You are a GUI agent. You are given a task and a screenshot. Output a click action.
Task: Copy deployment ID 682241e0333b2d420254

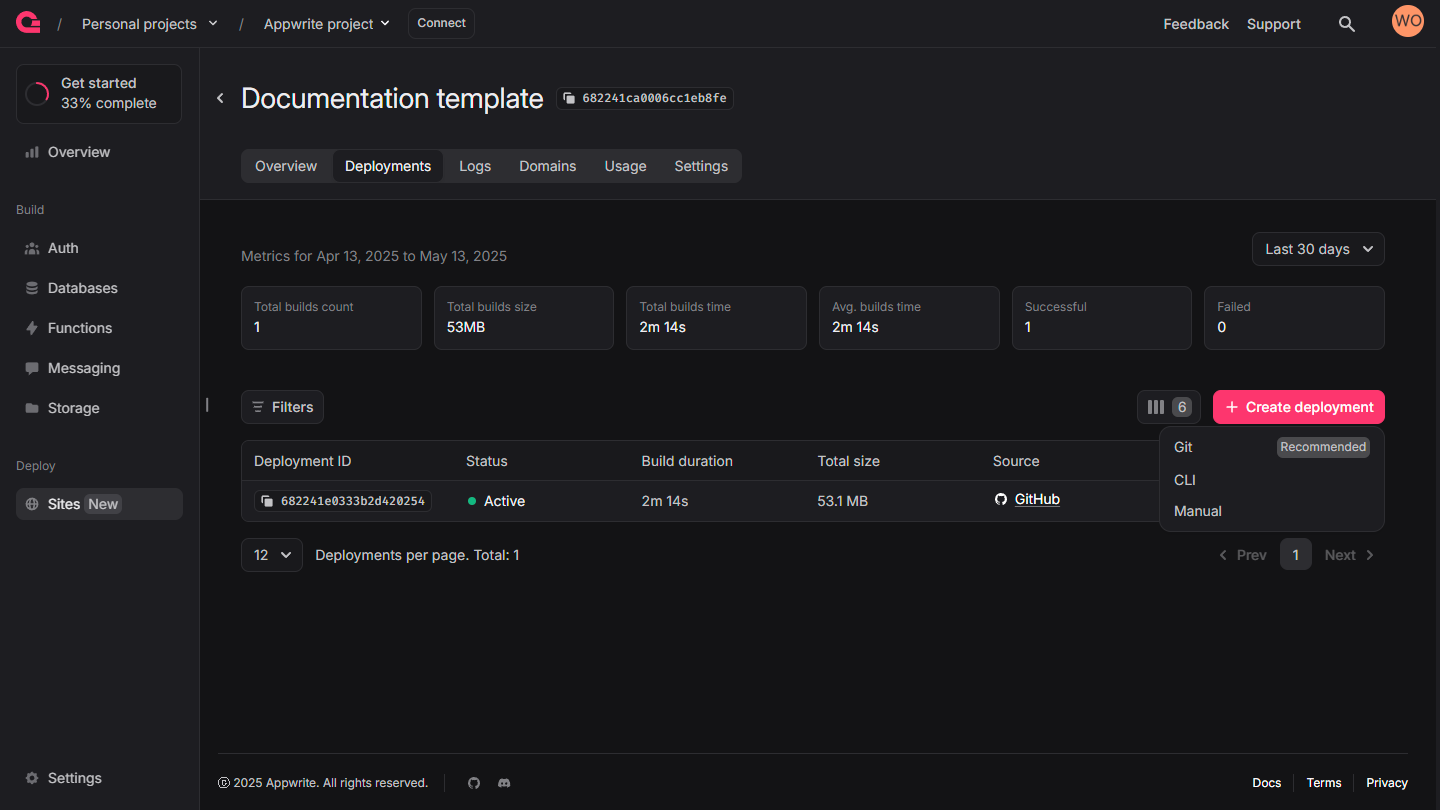(343, 501)
